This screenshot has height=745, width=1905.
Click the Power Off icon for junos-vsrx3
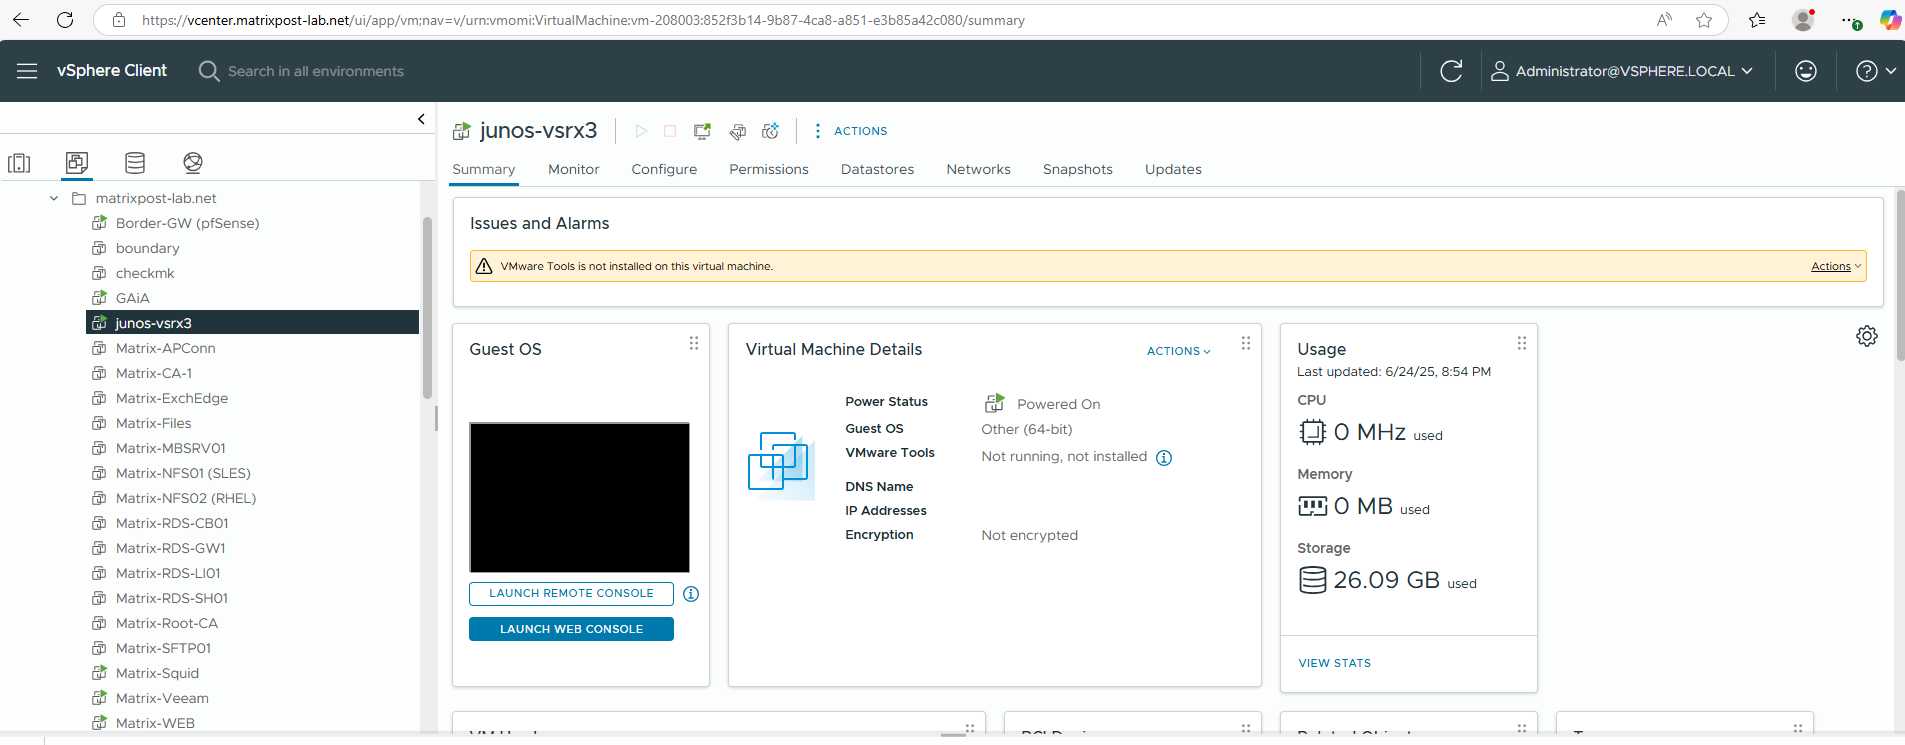click(x=670, y=131)
